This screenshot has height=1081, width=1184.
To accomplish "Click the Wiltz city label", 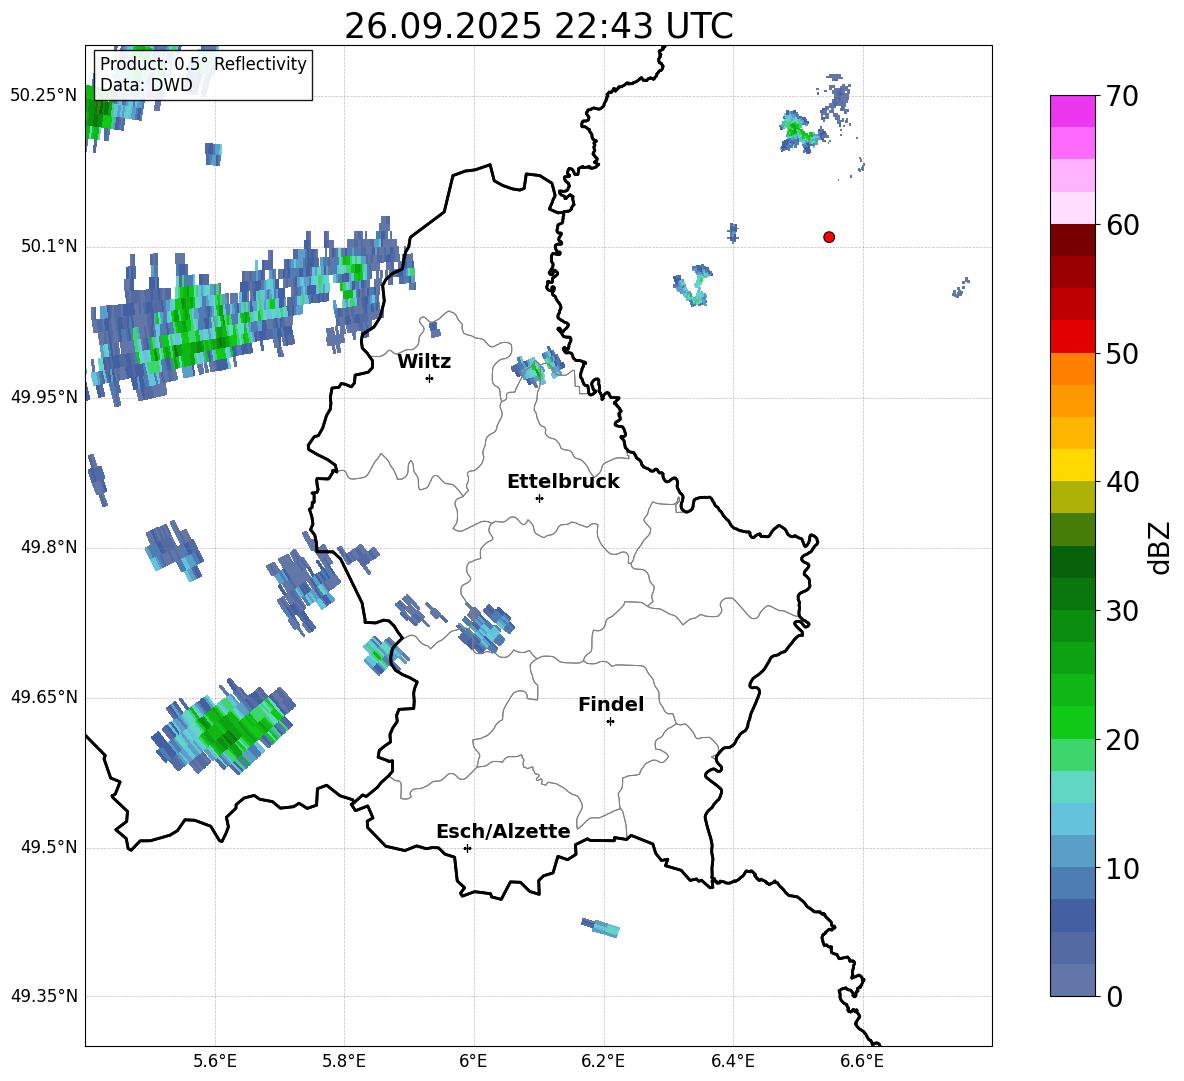I will (424, 362).
